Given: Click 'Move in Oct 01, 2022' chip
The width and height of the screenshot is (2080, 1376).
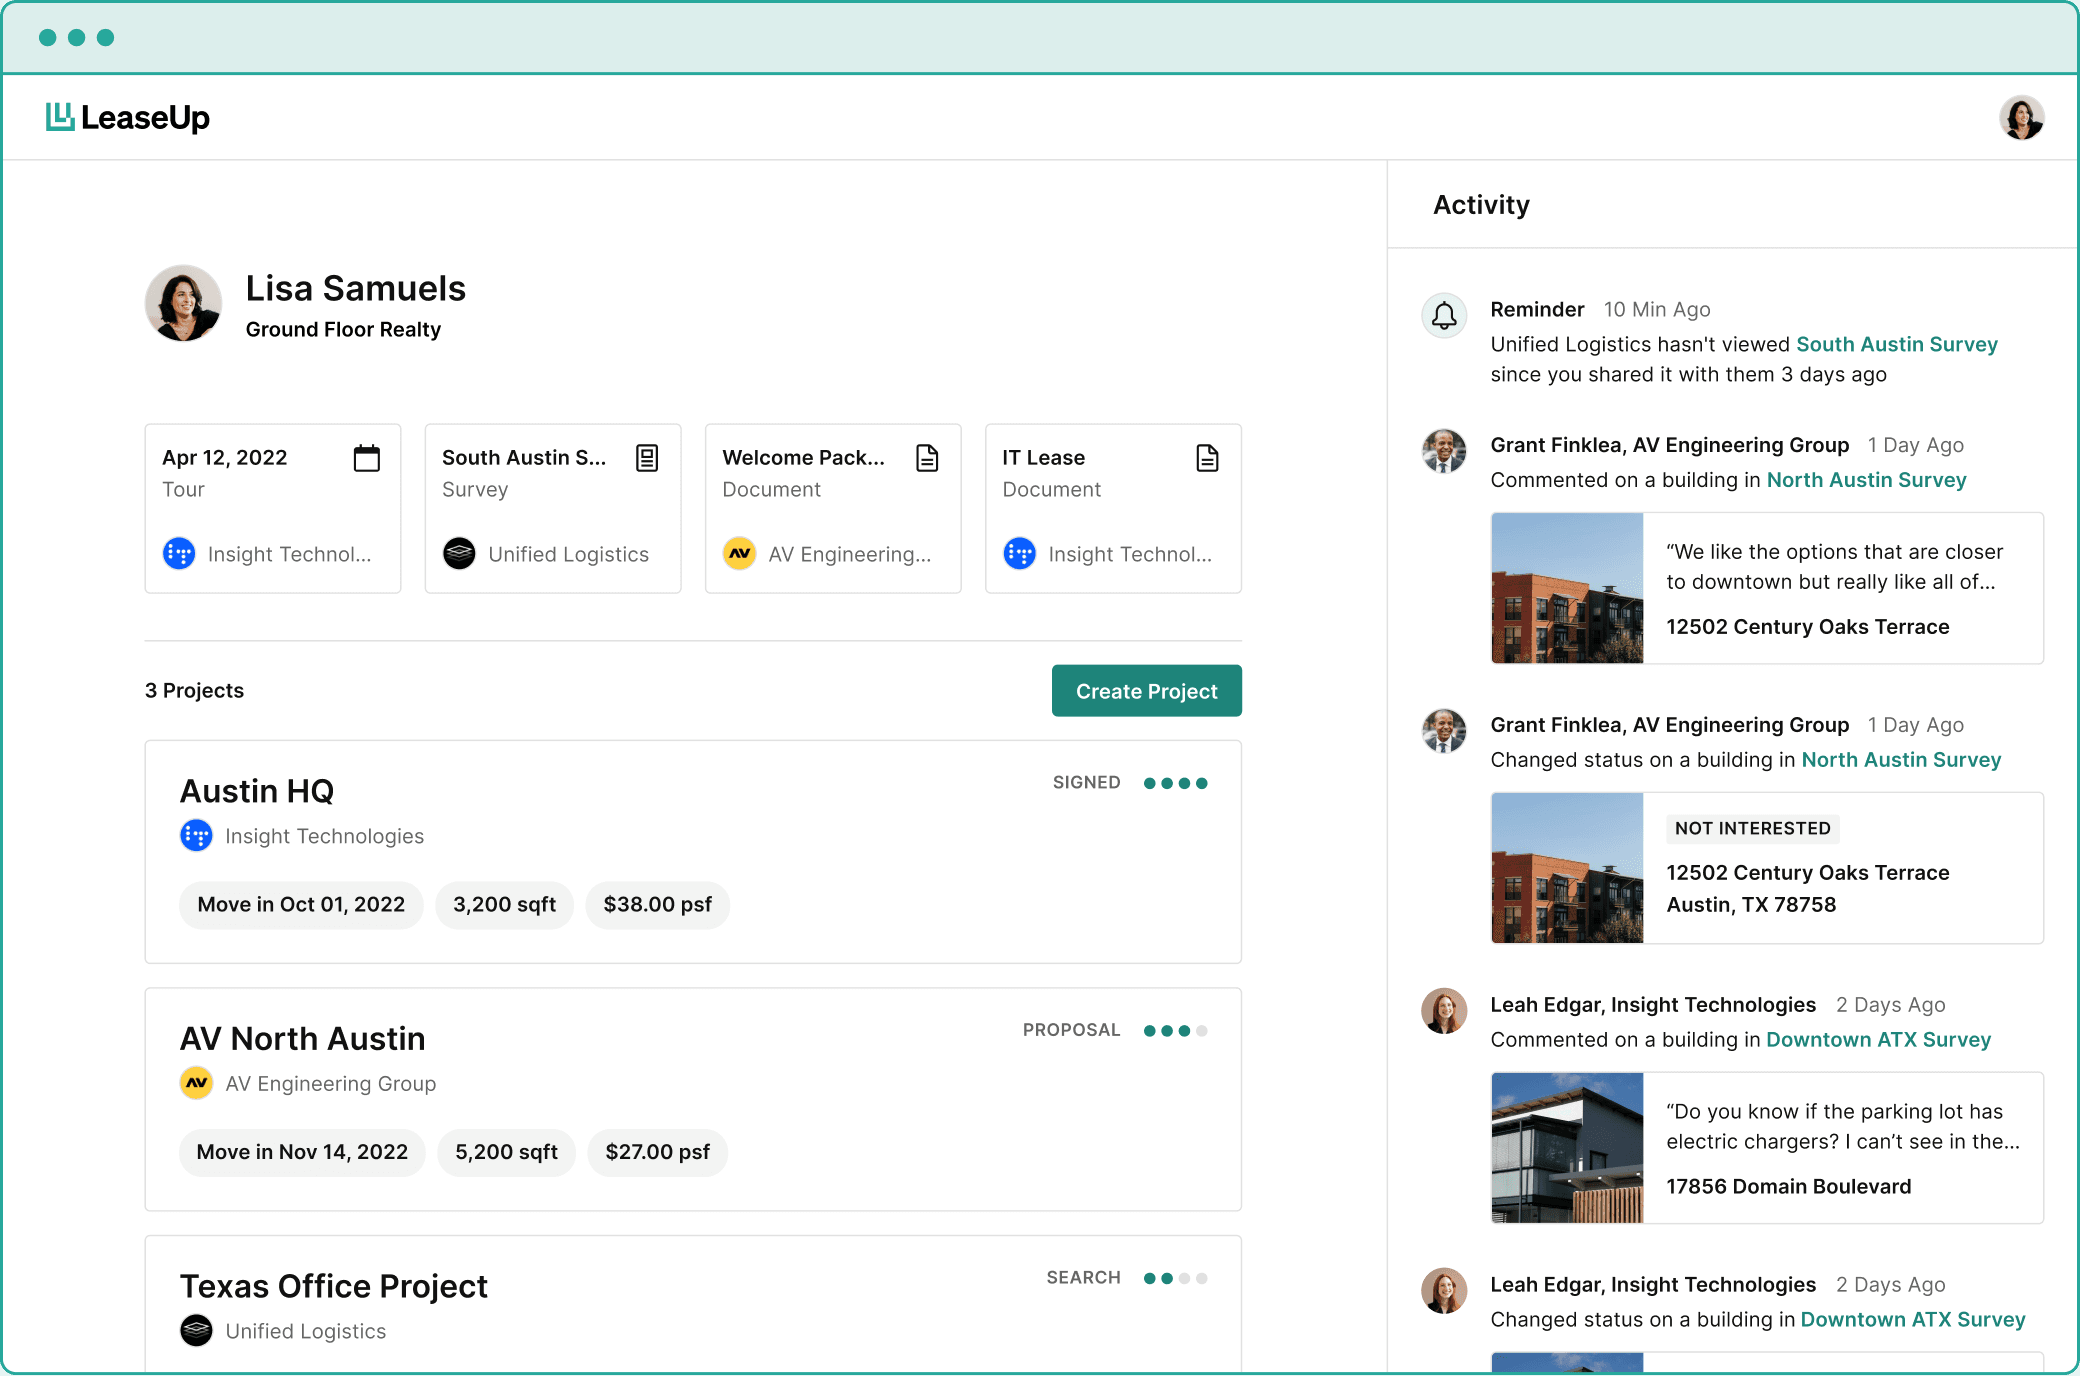Looking at the screenshot, I should click(301, 905).
